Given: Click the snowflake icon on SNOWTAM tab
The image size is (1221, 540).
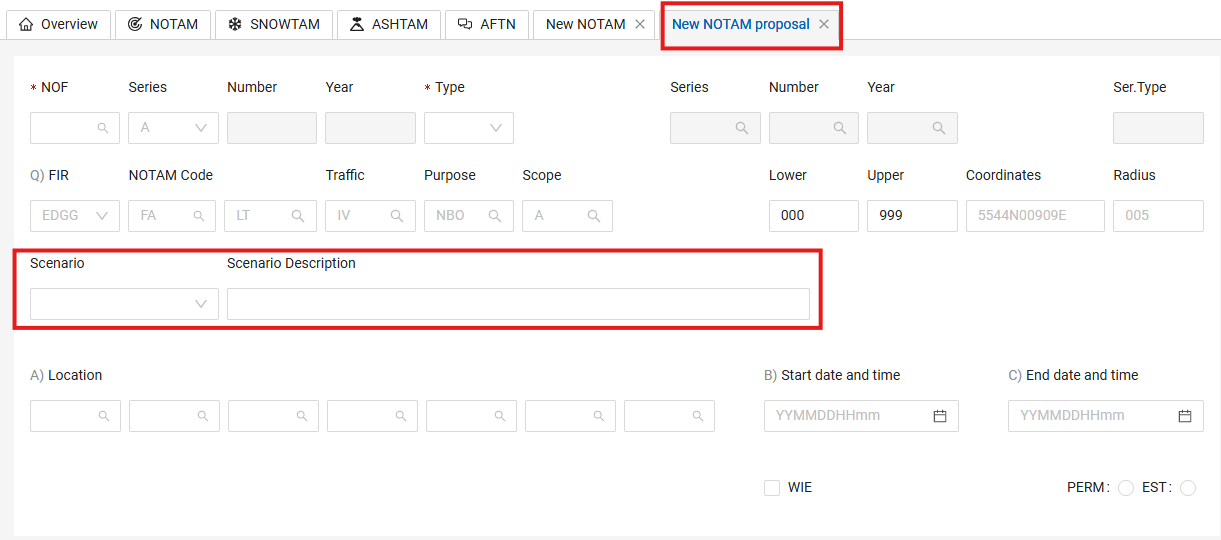Looking at the screenshot, I should tap(235, 24).
